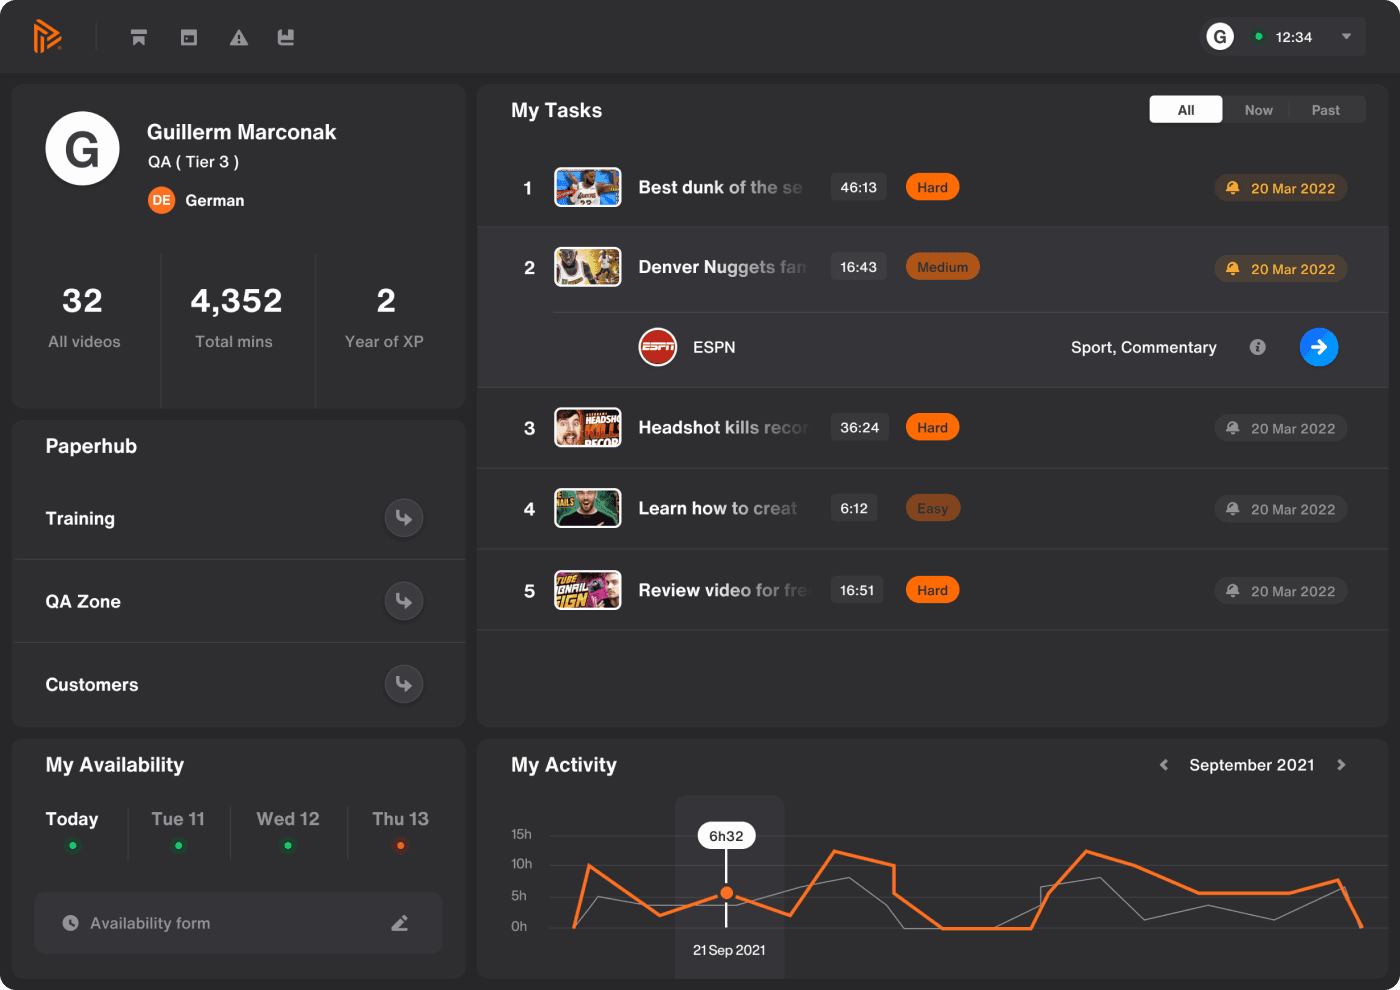The height and width of the screenshot is (990, 1400).
Task: Open Training with its arrow icon
Action: pyautogui.click(x=404, y=518)
